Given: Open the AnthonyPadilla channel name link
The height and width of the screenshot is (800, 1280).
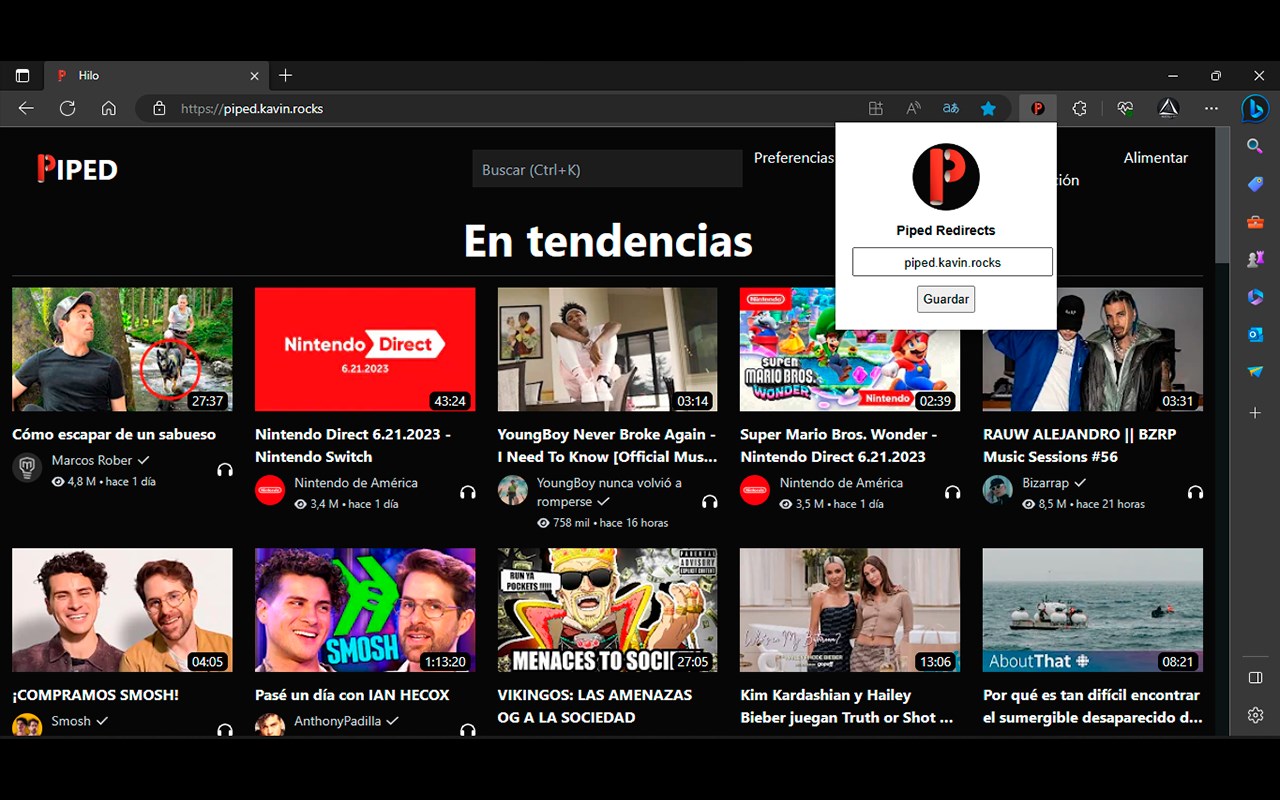Looking at the screenshot, I should 337,720.
